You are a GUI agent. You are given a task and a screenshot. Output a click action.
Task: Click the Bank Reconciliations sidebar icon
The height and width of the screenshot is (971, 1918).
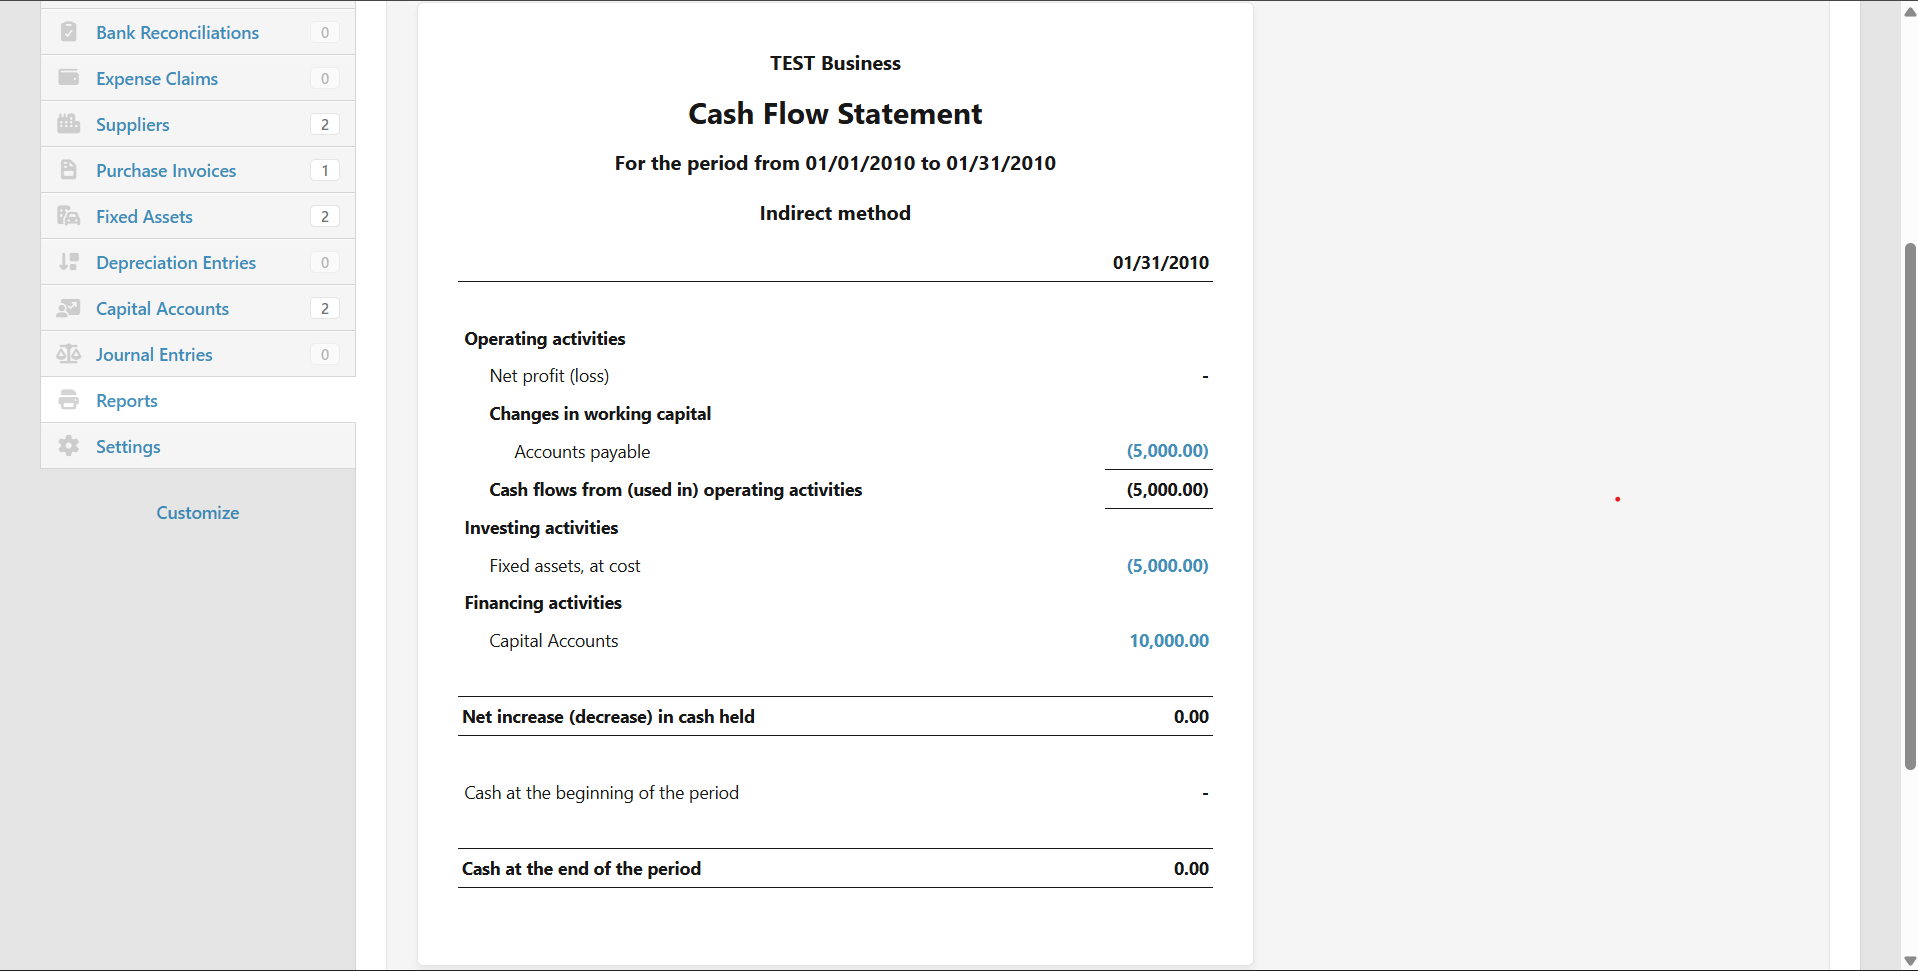click(68, 32)
